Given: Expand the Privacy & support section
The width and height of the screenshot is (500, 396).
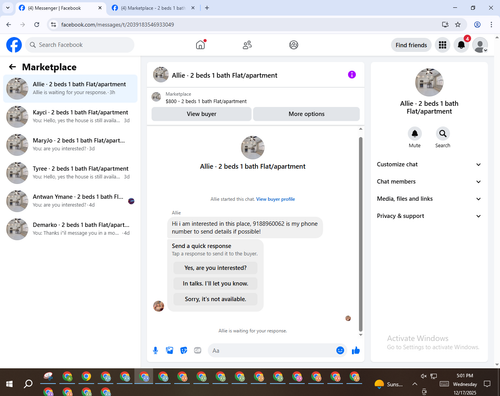Looking at the screenshot, I should (429, 216).
